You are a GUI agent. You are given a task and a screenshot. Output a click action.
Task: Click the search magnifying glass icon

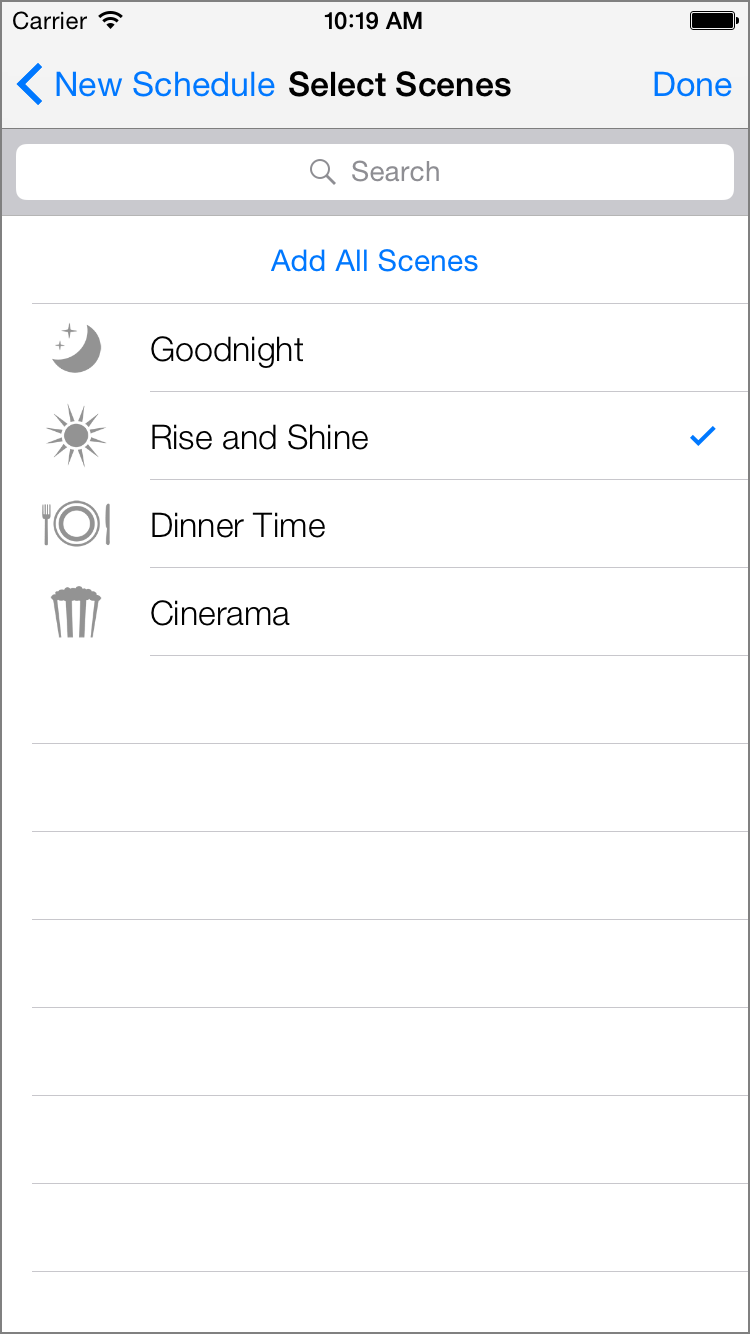coord(322,172)
